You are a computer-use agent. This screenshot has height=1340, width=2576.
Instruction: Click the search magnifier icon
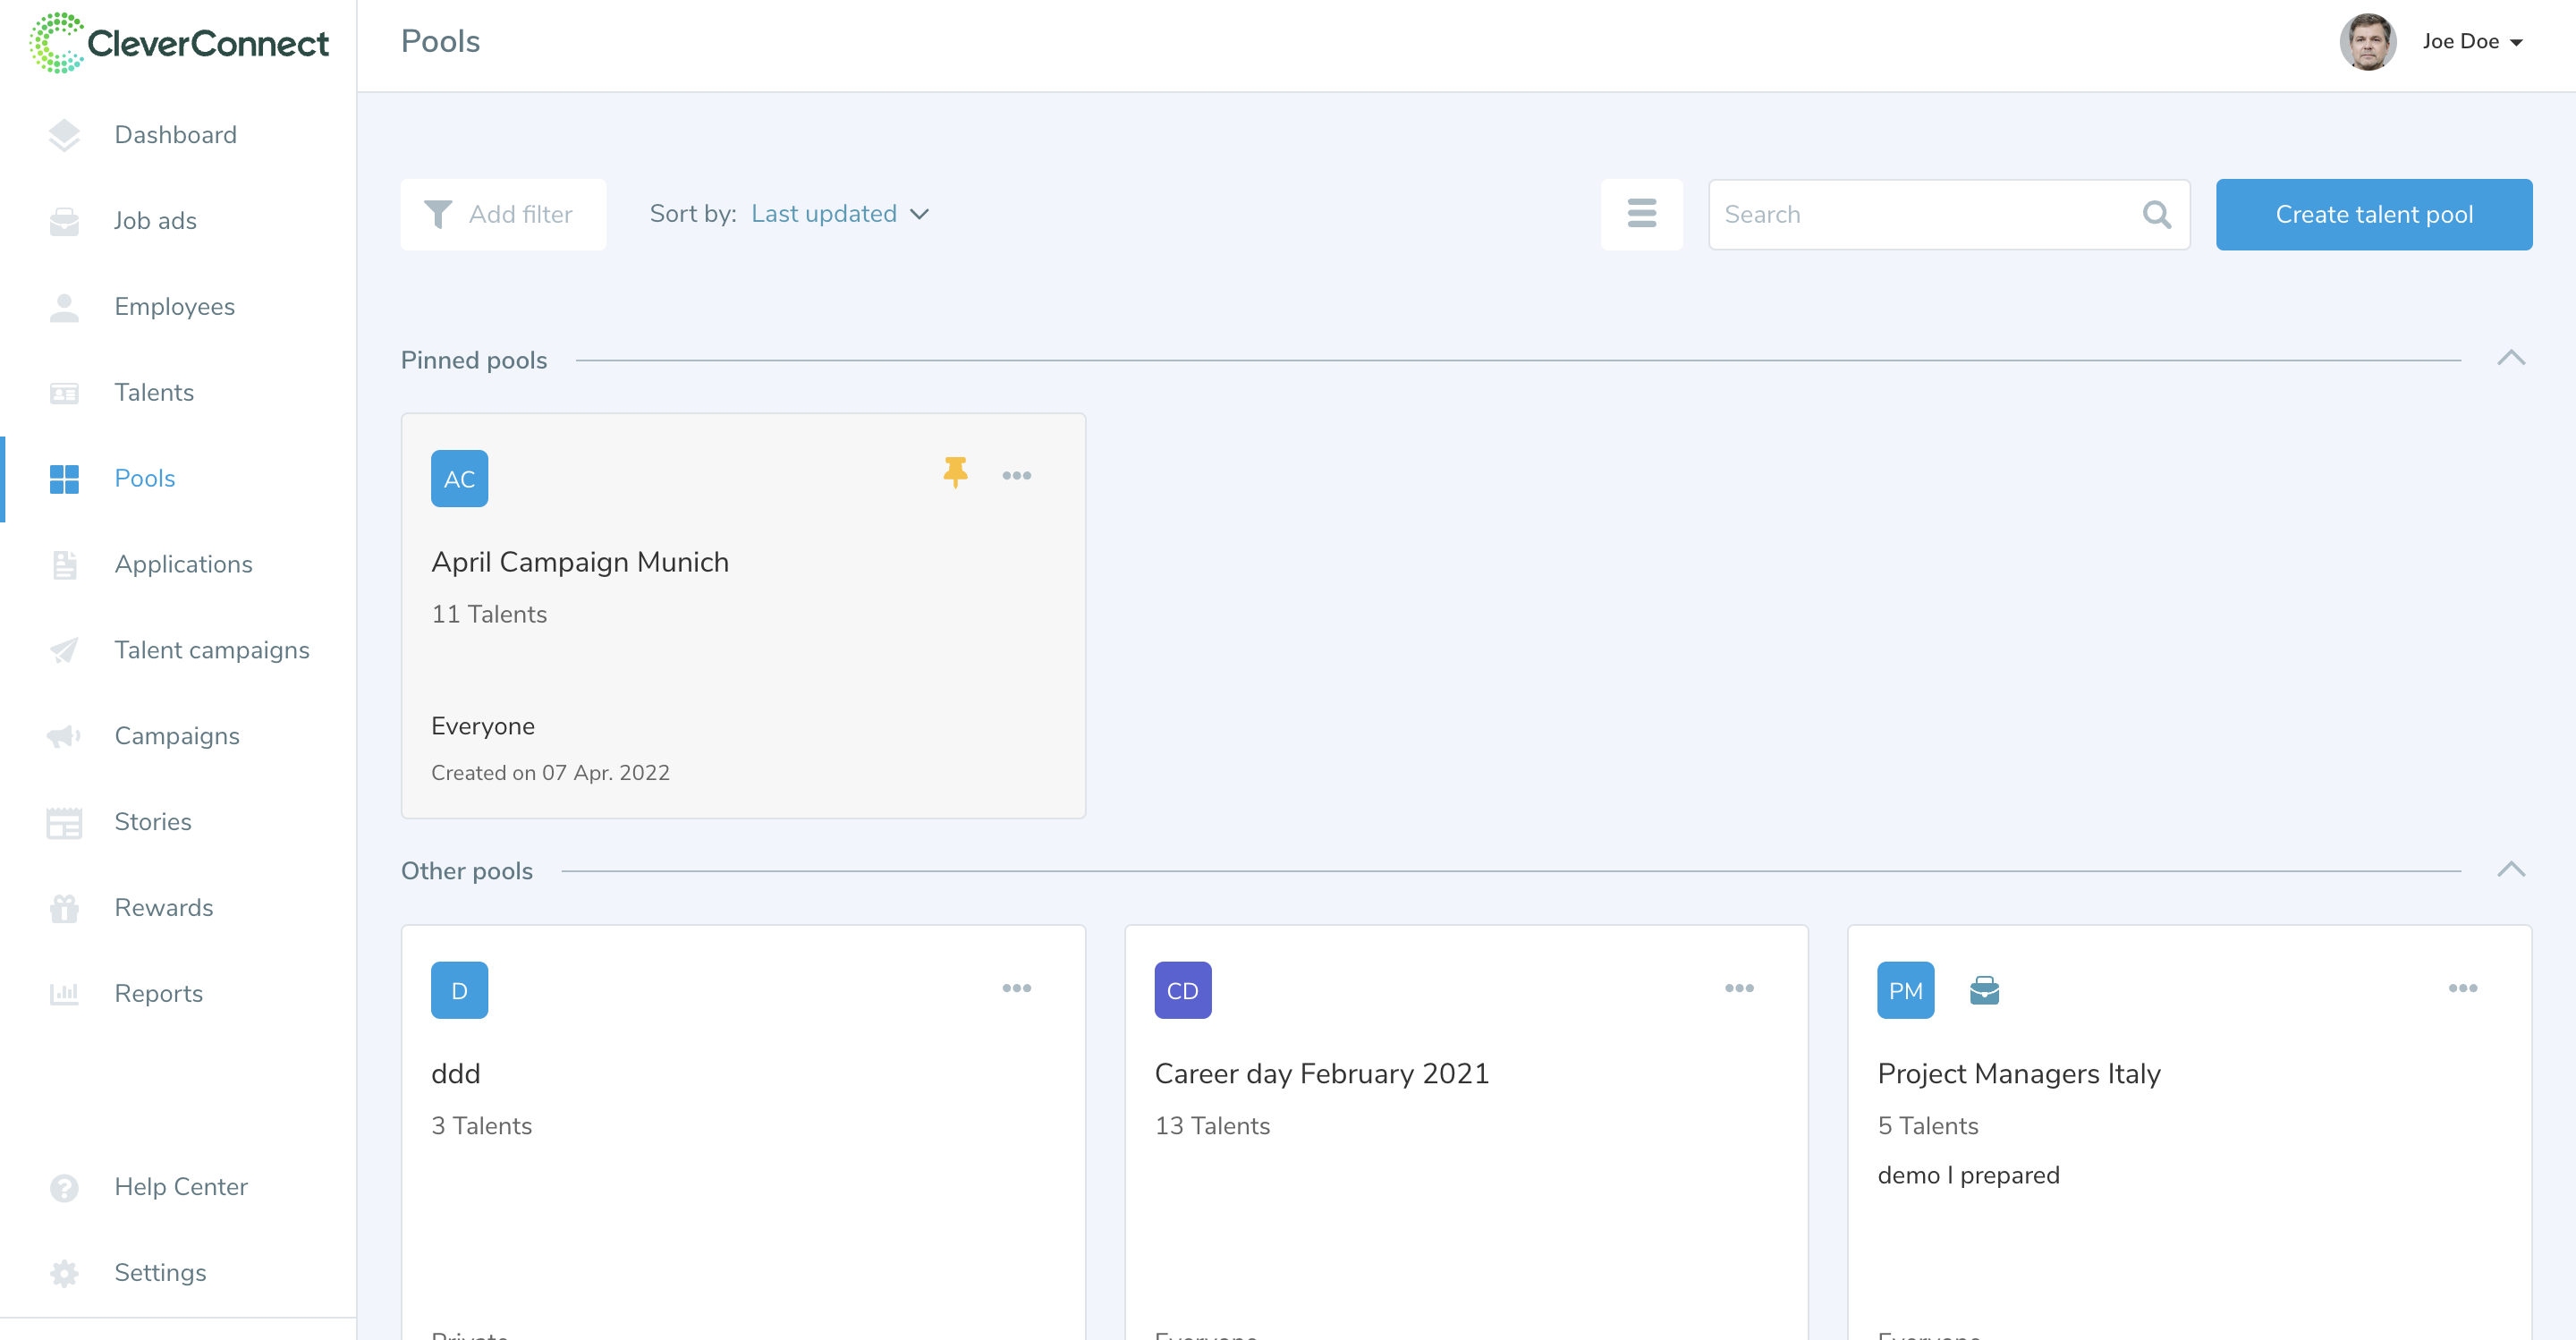pyautogui.click(x=2156, y=214)
